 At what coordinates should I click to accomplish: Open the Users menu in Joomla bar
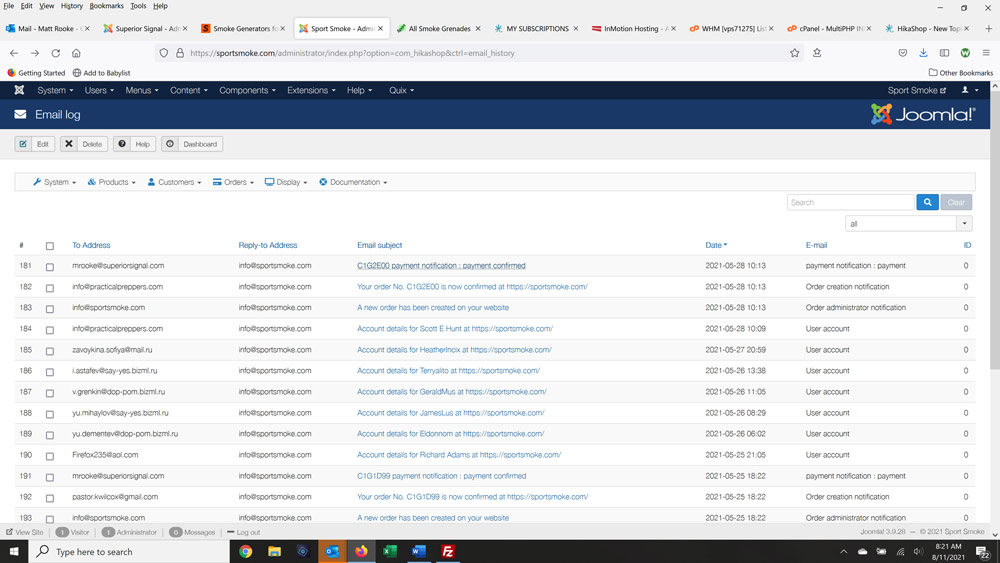click(99, 91)
